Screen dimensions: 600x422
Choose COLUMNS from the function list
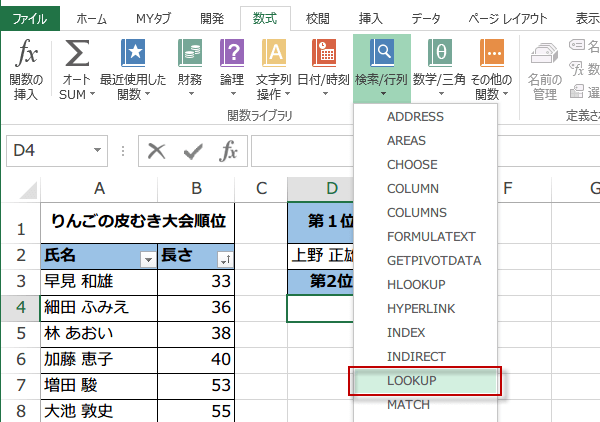point(426,212)
